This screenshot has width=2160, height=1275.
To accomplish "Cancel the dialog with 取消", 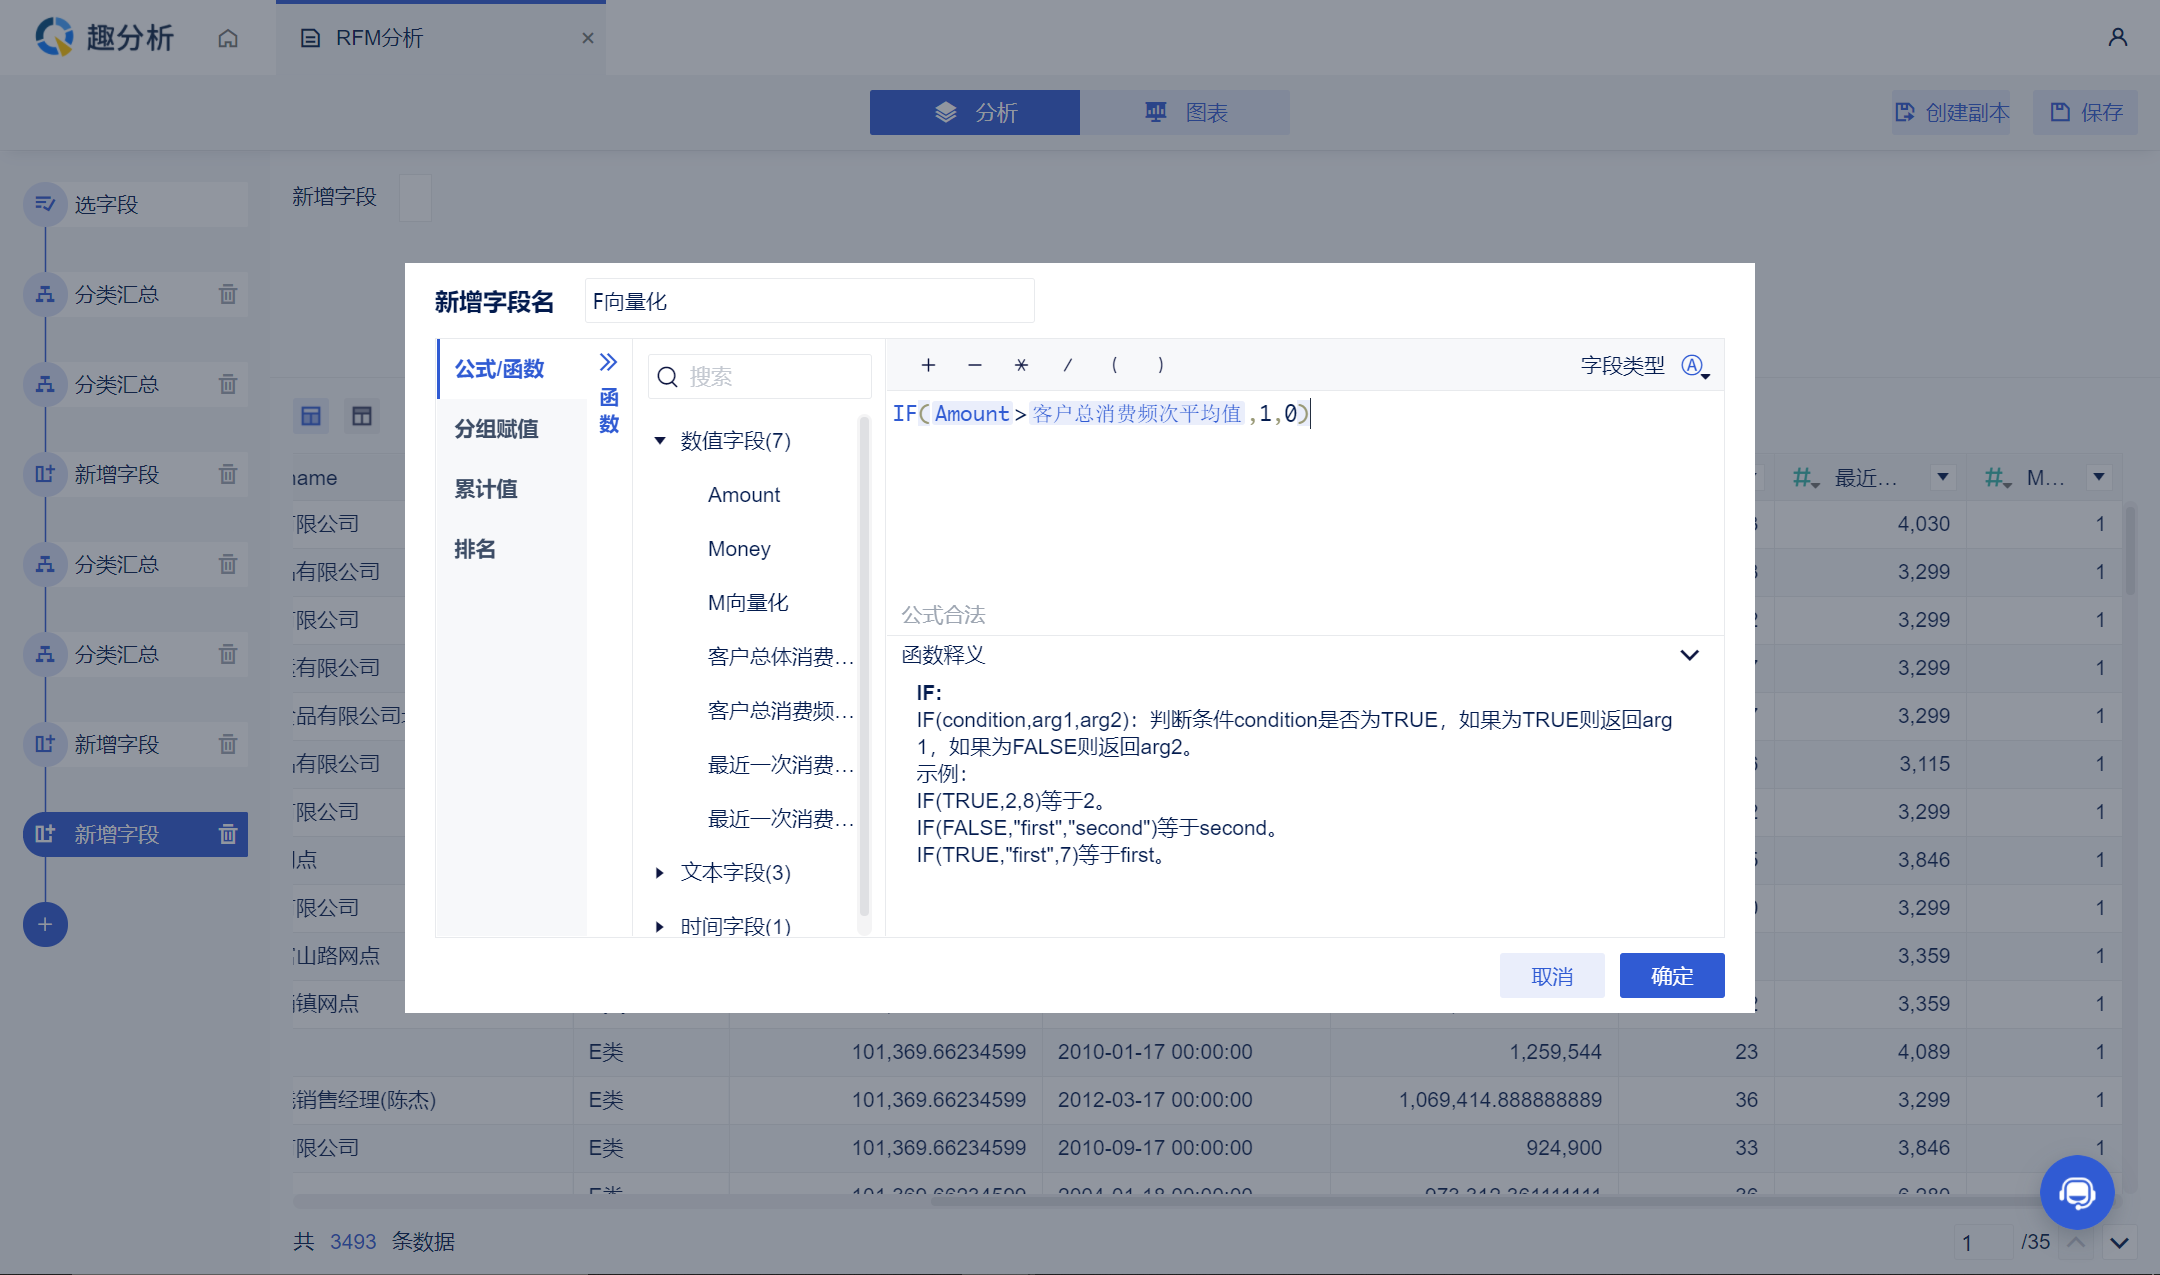I will (1552, 975).
